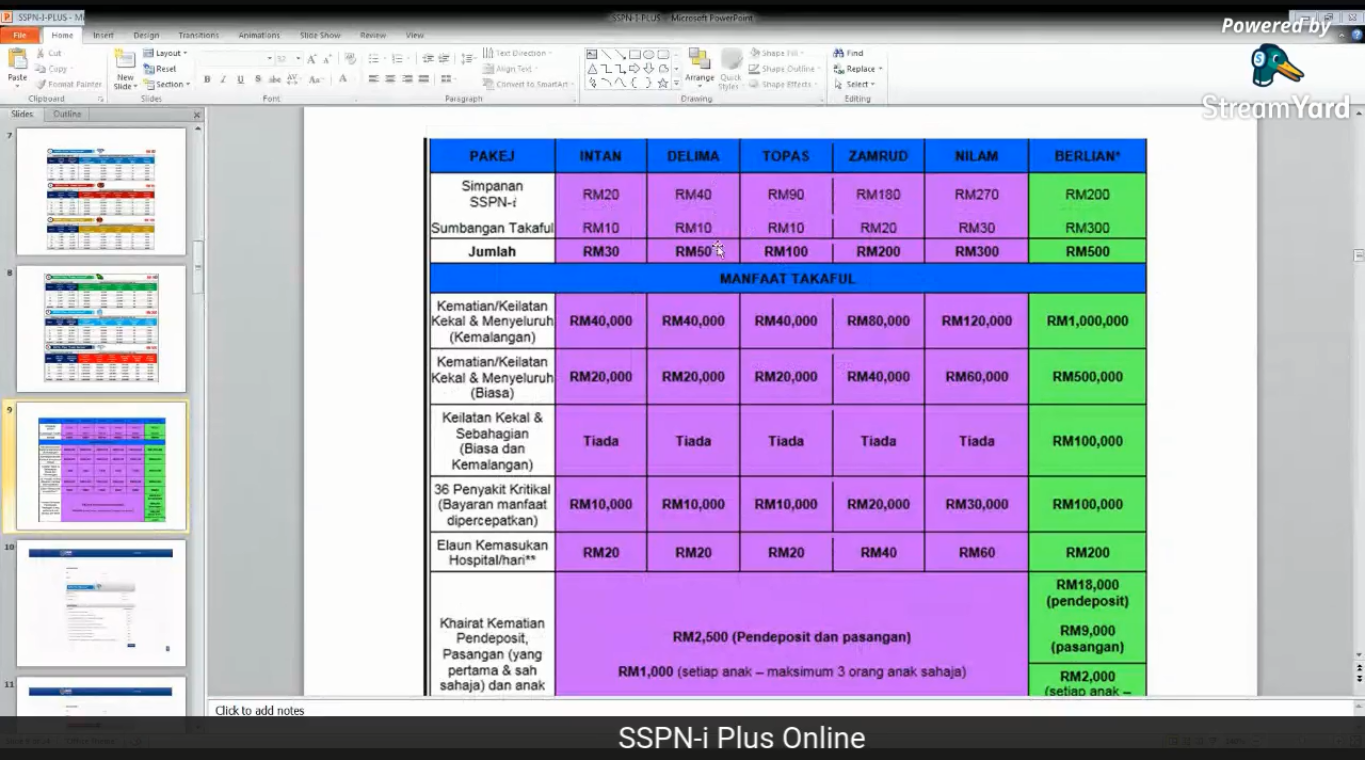The width and height of the screenshot is (1365, 760).
Task: Open the Insert ribbon tab
Action: tap(103, 35)
